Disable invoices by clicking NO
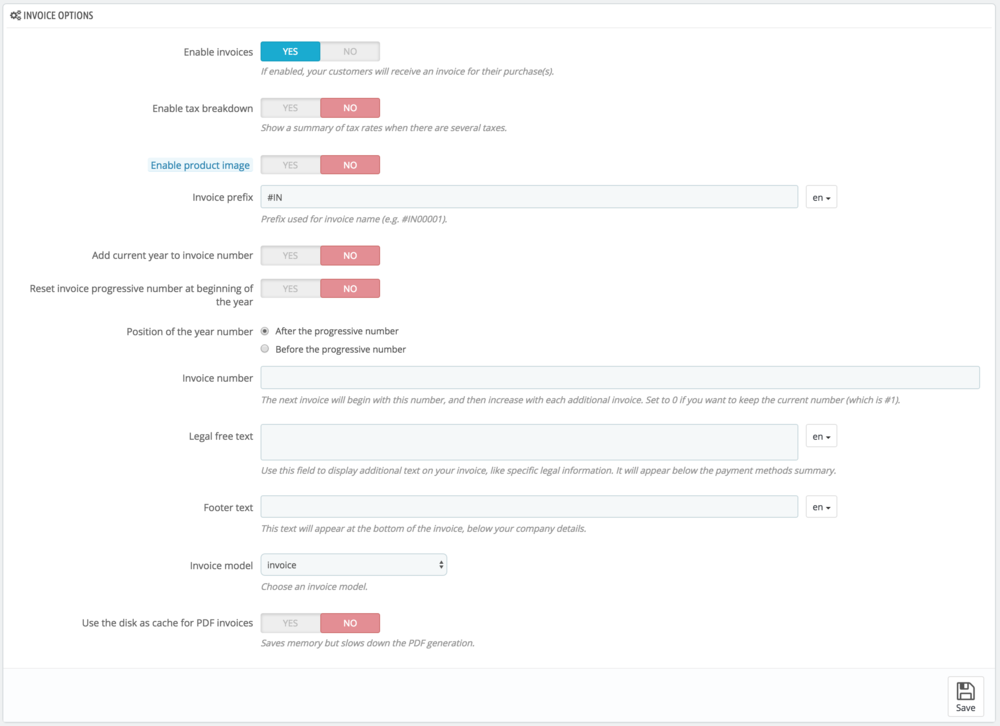This screenshot has height=726, width=1000. 350,51
